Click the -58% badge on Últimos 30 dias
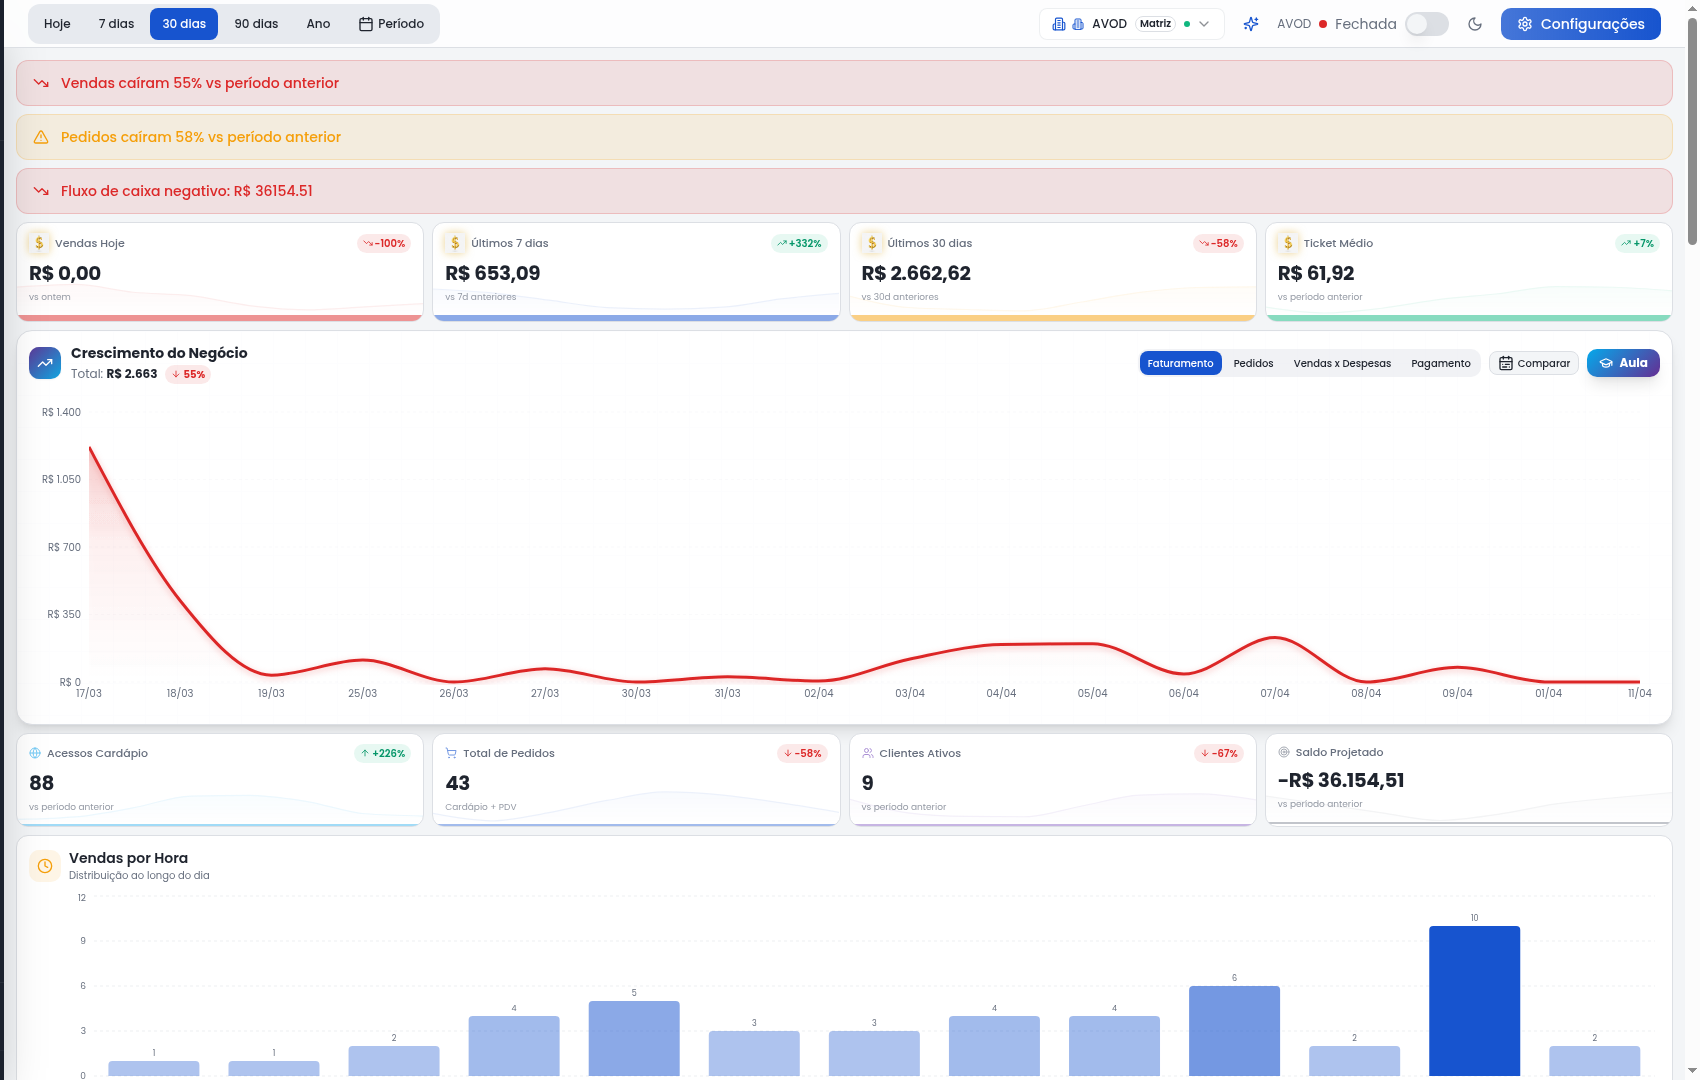The image size is (1700, 1080). tap(1218, 243)
